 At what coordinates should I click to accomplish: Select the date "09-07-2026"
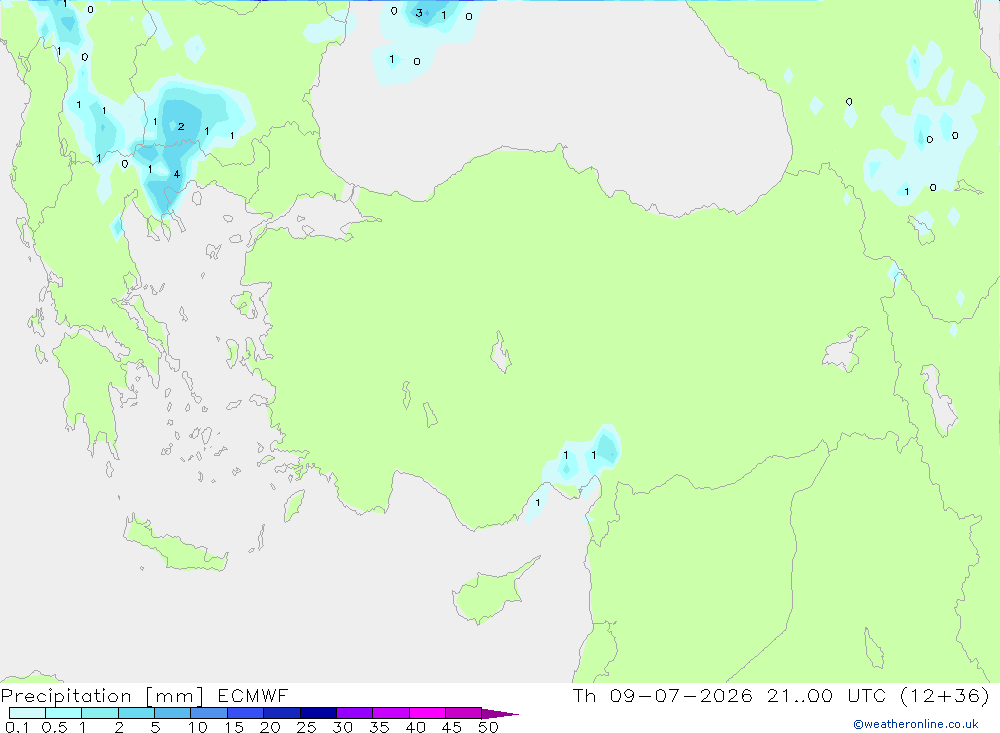pos(681,695)
